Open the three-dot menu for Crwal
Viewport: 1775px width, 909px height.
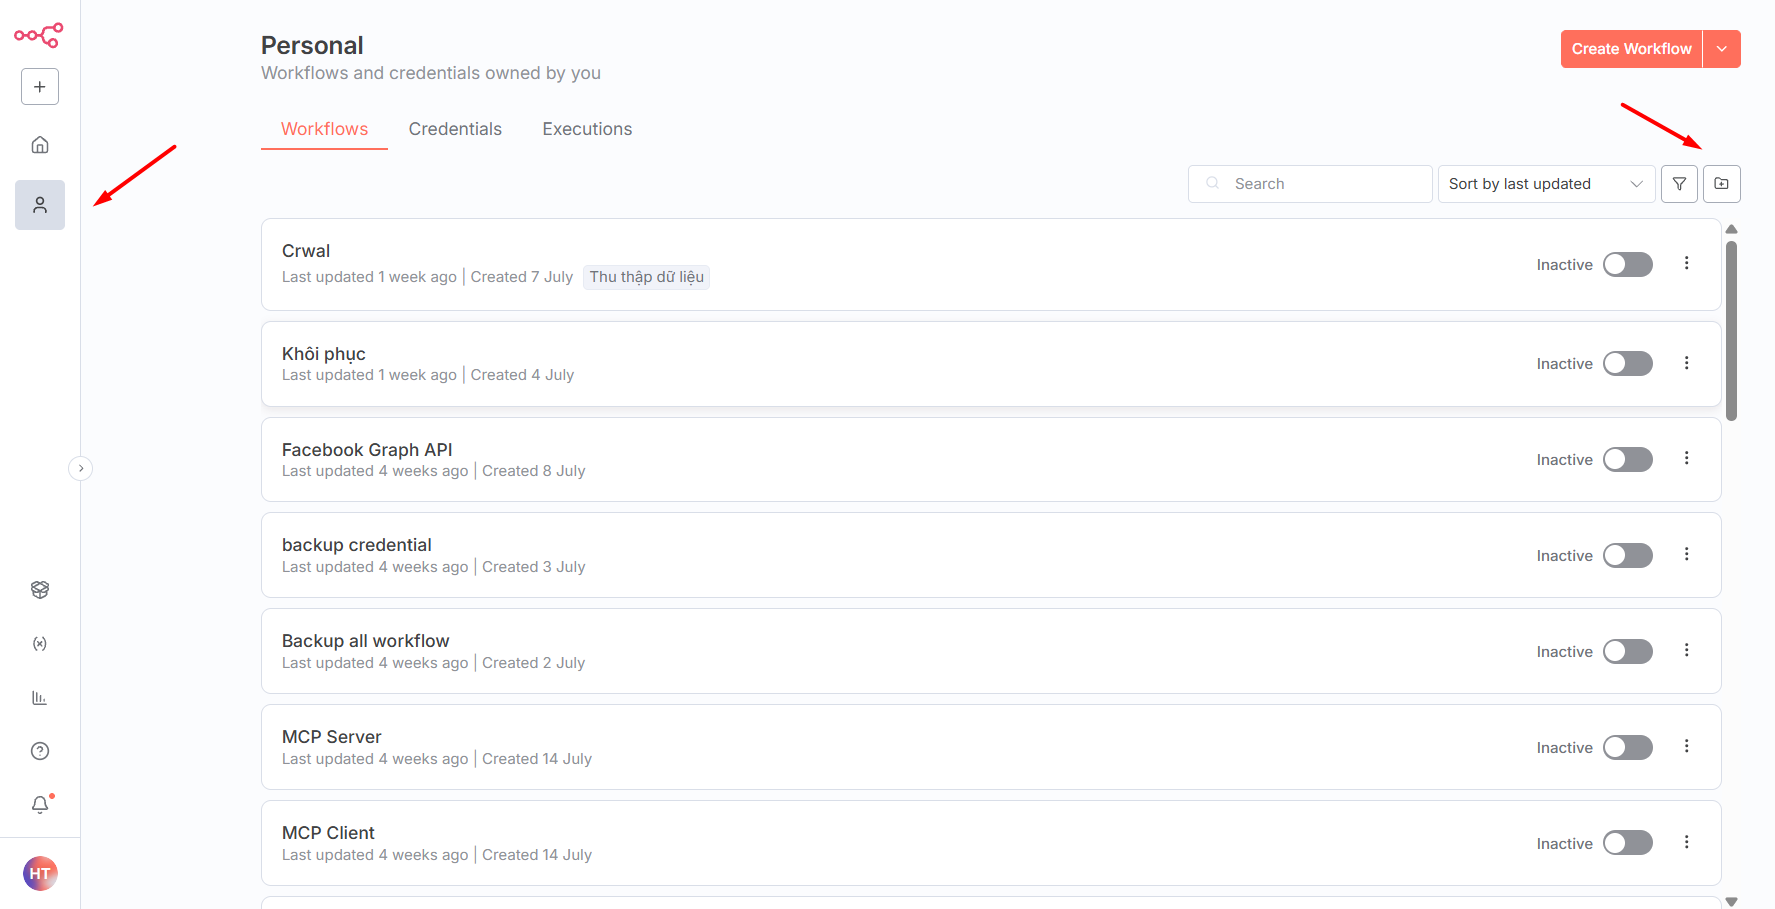pos(1686,263)
